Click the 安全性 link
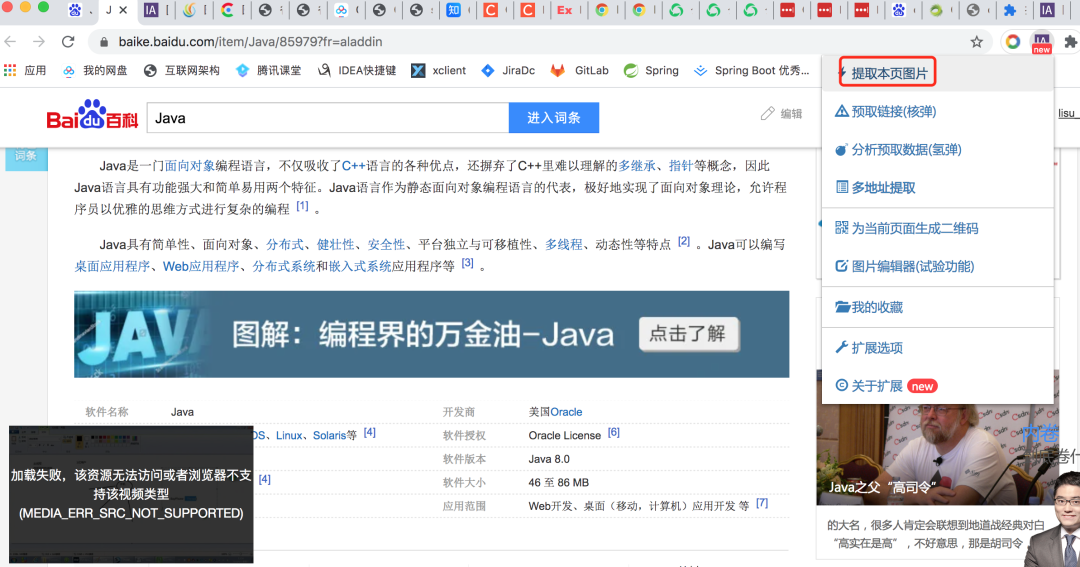Screen dimensions: 1080x567 pyautogui.click(x=386, y=245)
